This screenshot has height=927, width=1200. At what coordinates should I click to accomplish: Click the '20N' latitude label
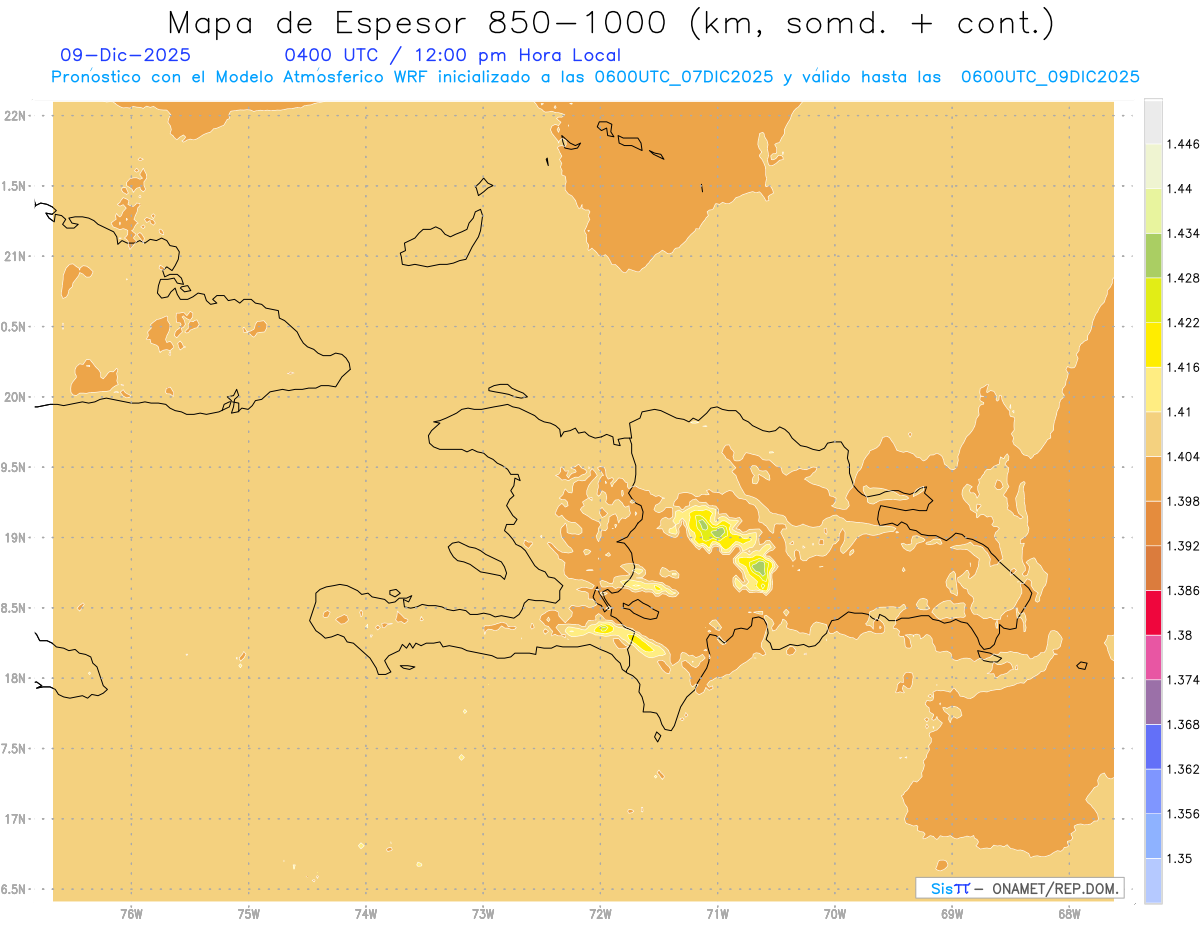tap(16, 397)
